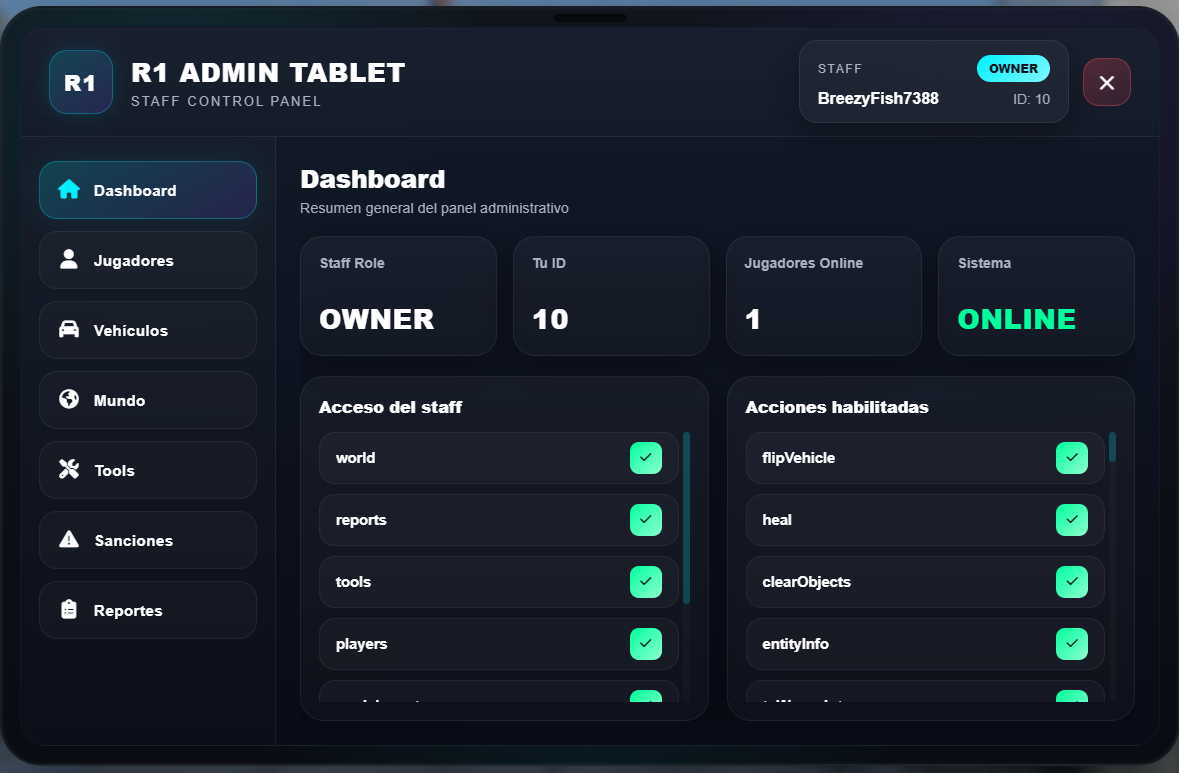Click the entityInfo row label

[x=796, y=644]
